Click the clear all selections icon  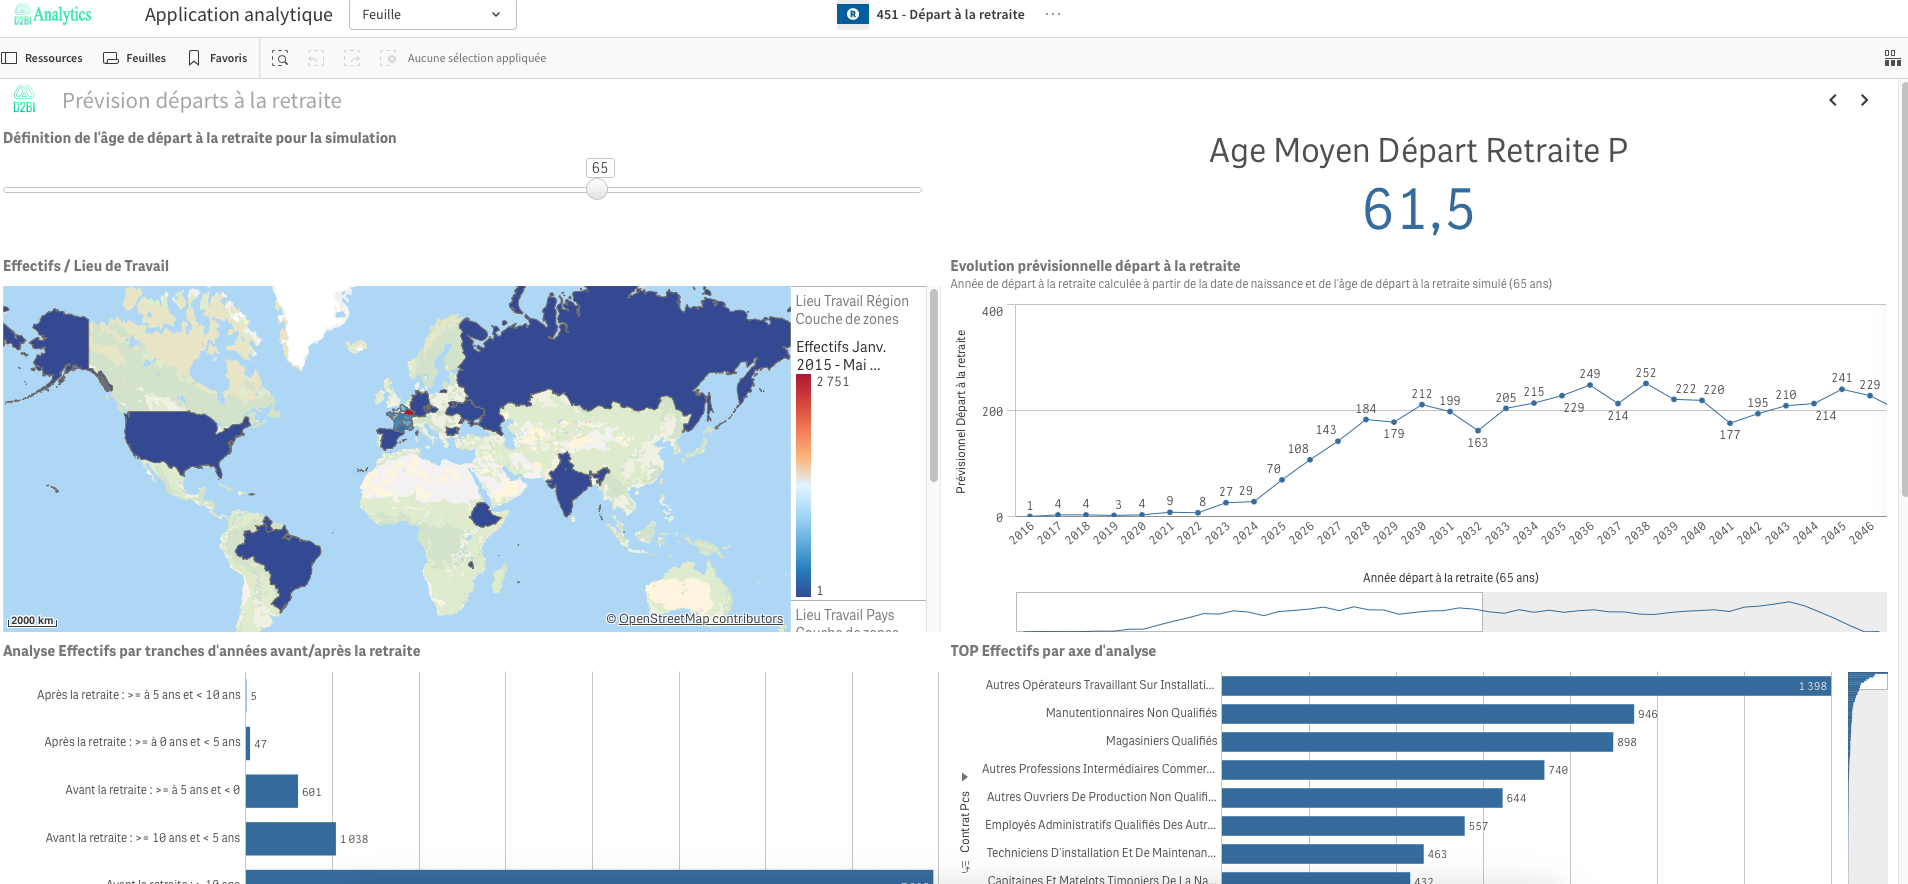tap(388, 59)
